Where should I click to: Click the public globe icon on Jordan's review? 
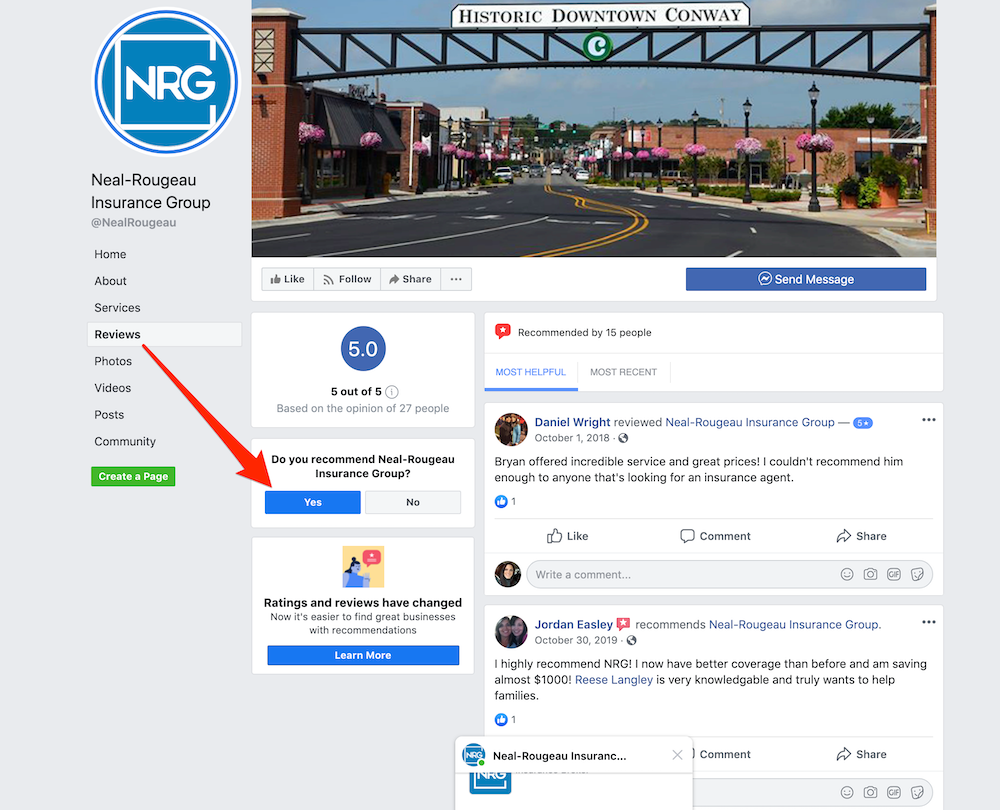click(631, 640)
